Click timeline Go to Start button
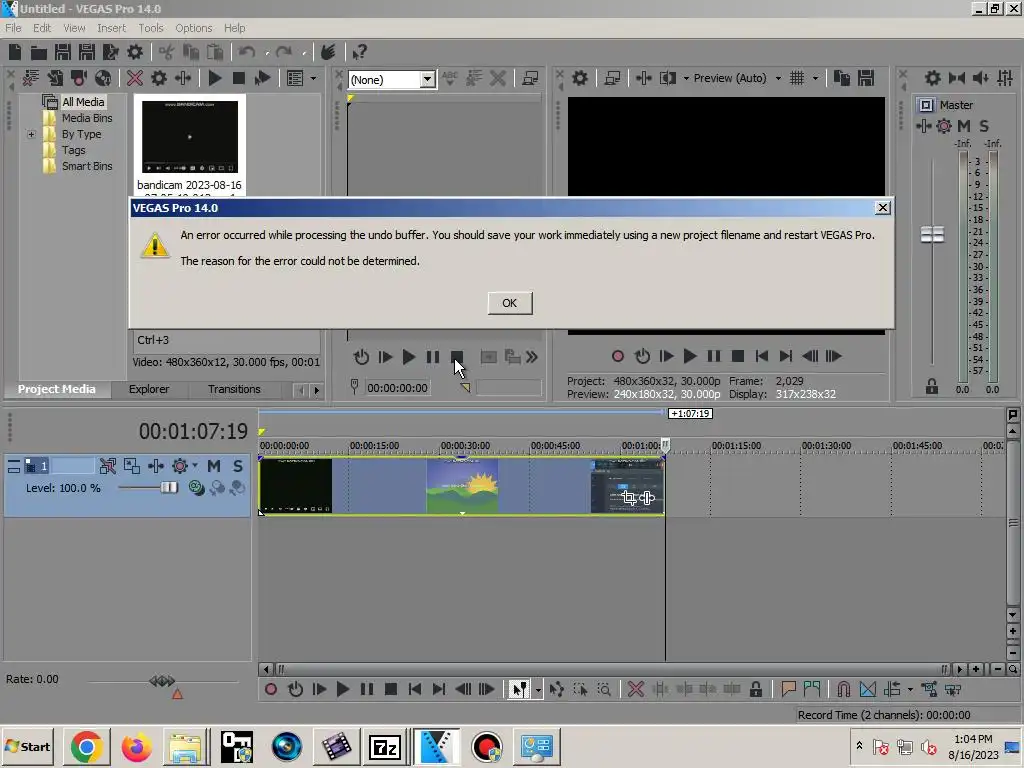The image size is (1024, 768). tap(415, 689)
